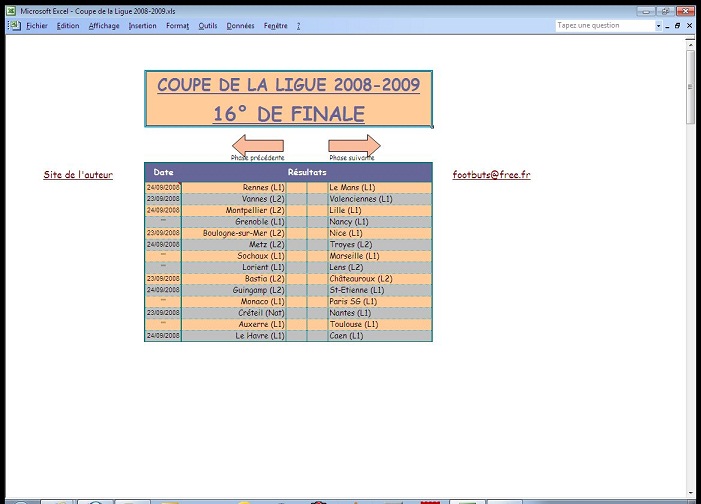The image size is (701, 504).
Task: Open the ? help menu
Action: [x=299, y=26]
